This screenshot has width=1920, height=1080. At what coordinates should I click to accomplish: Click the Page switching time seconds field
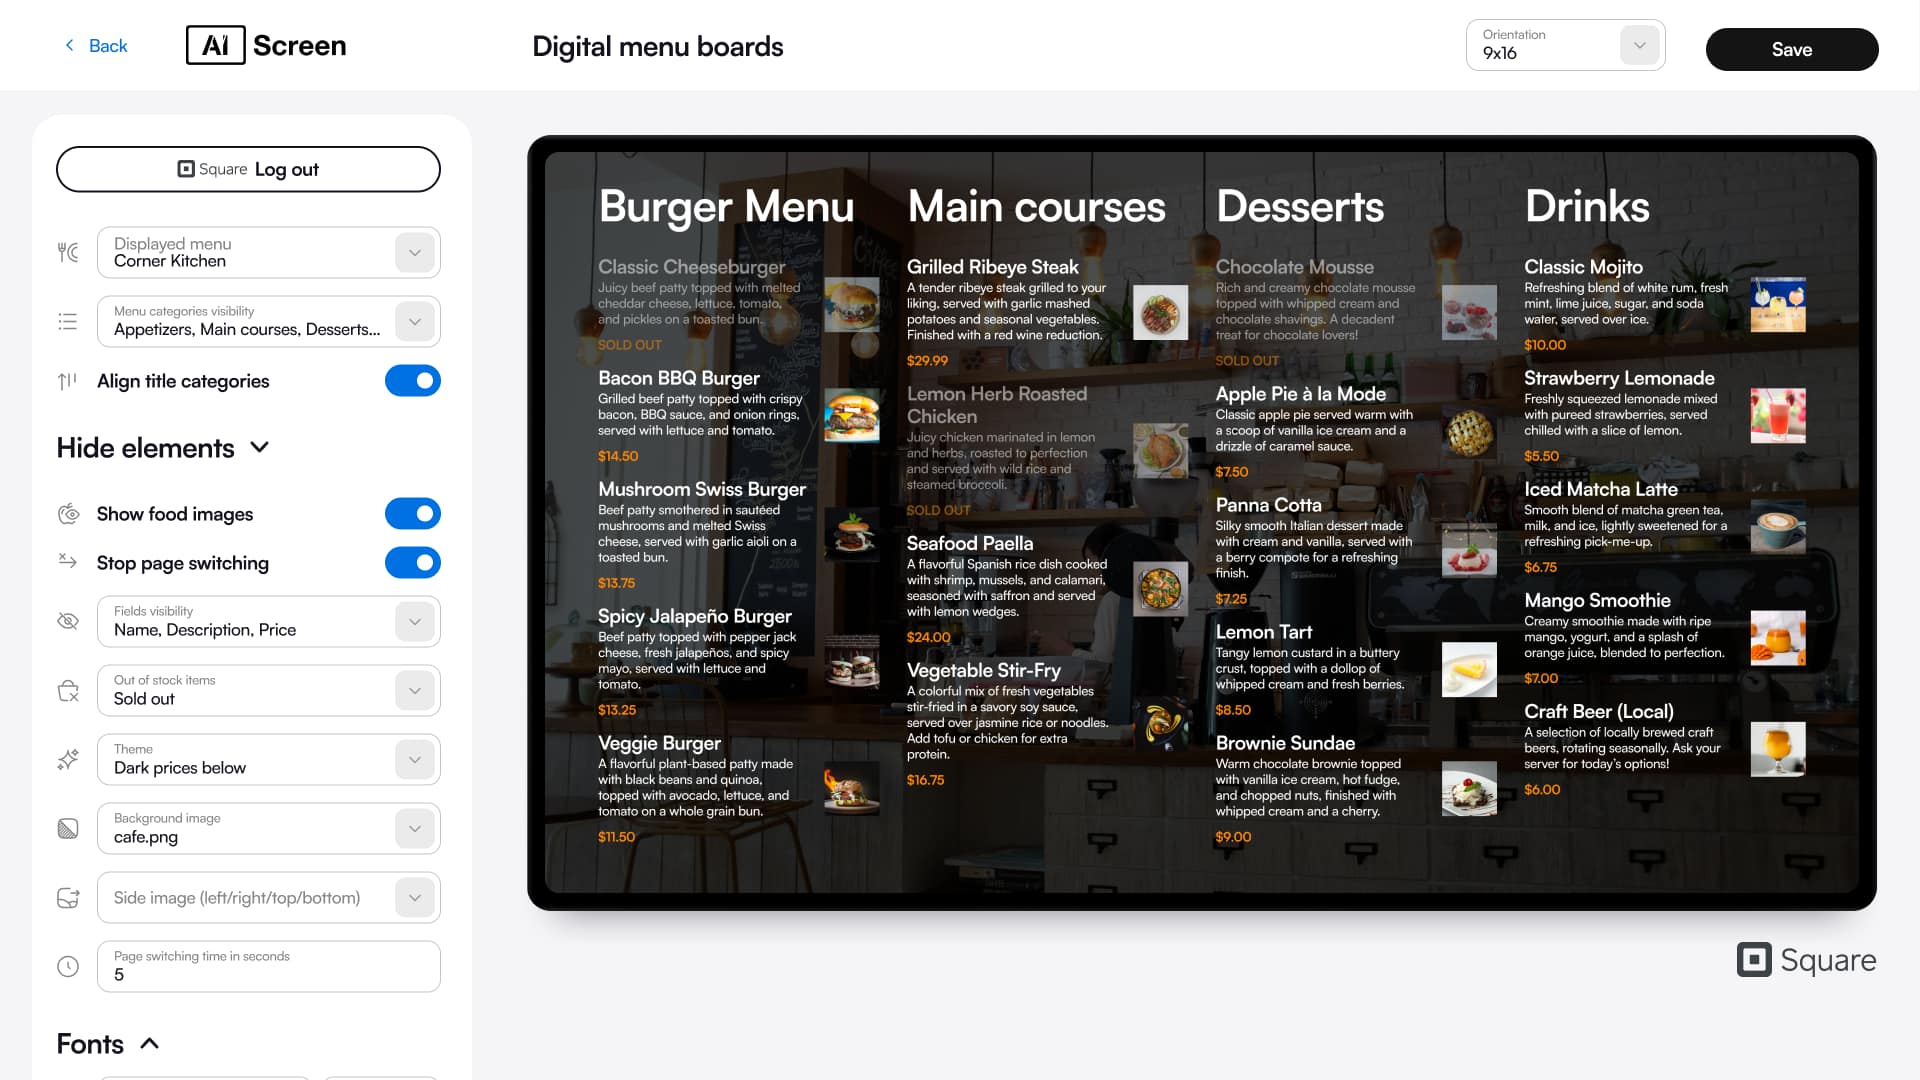click(268, 966)
